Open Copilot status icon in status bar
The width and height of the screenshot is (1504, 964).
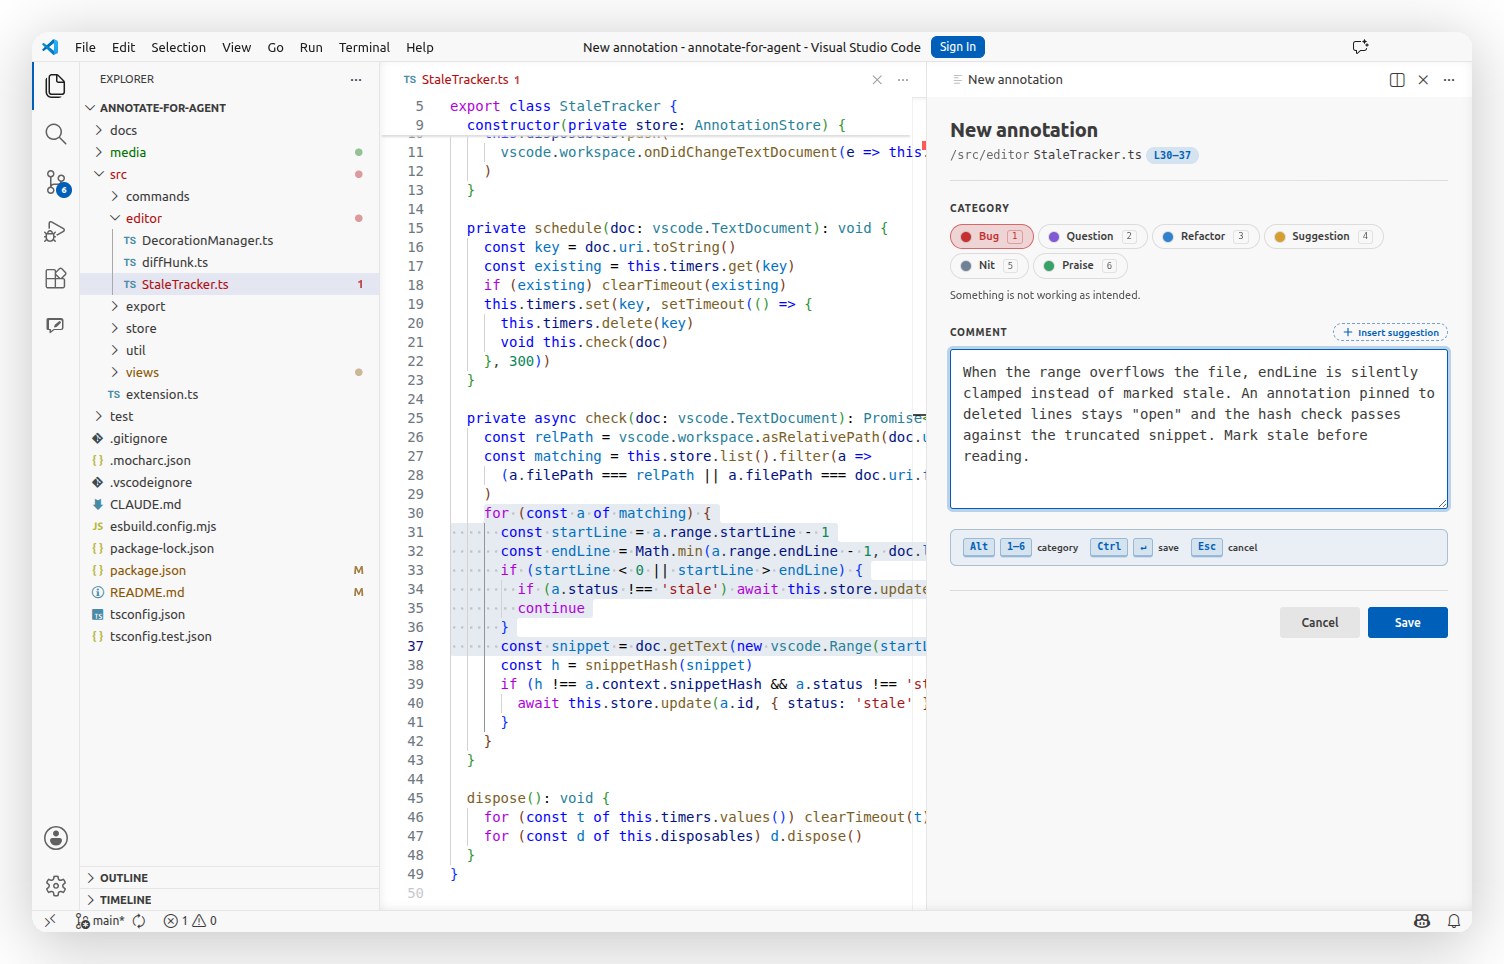coord(1422,921)
